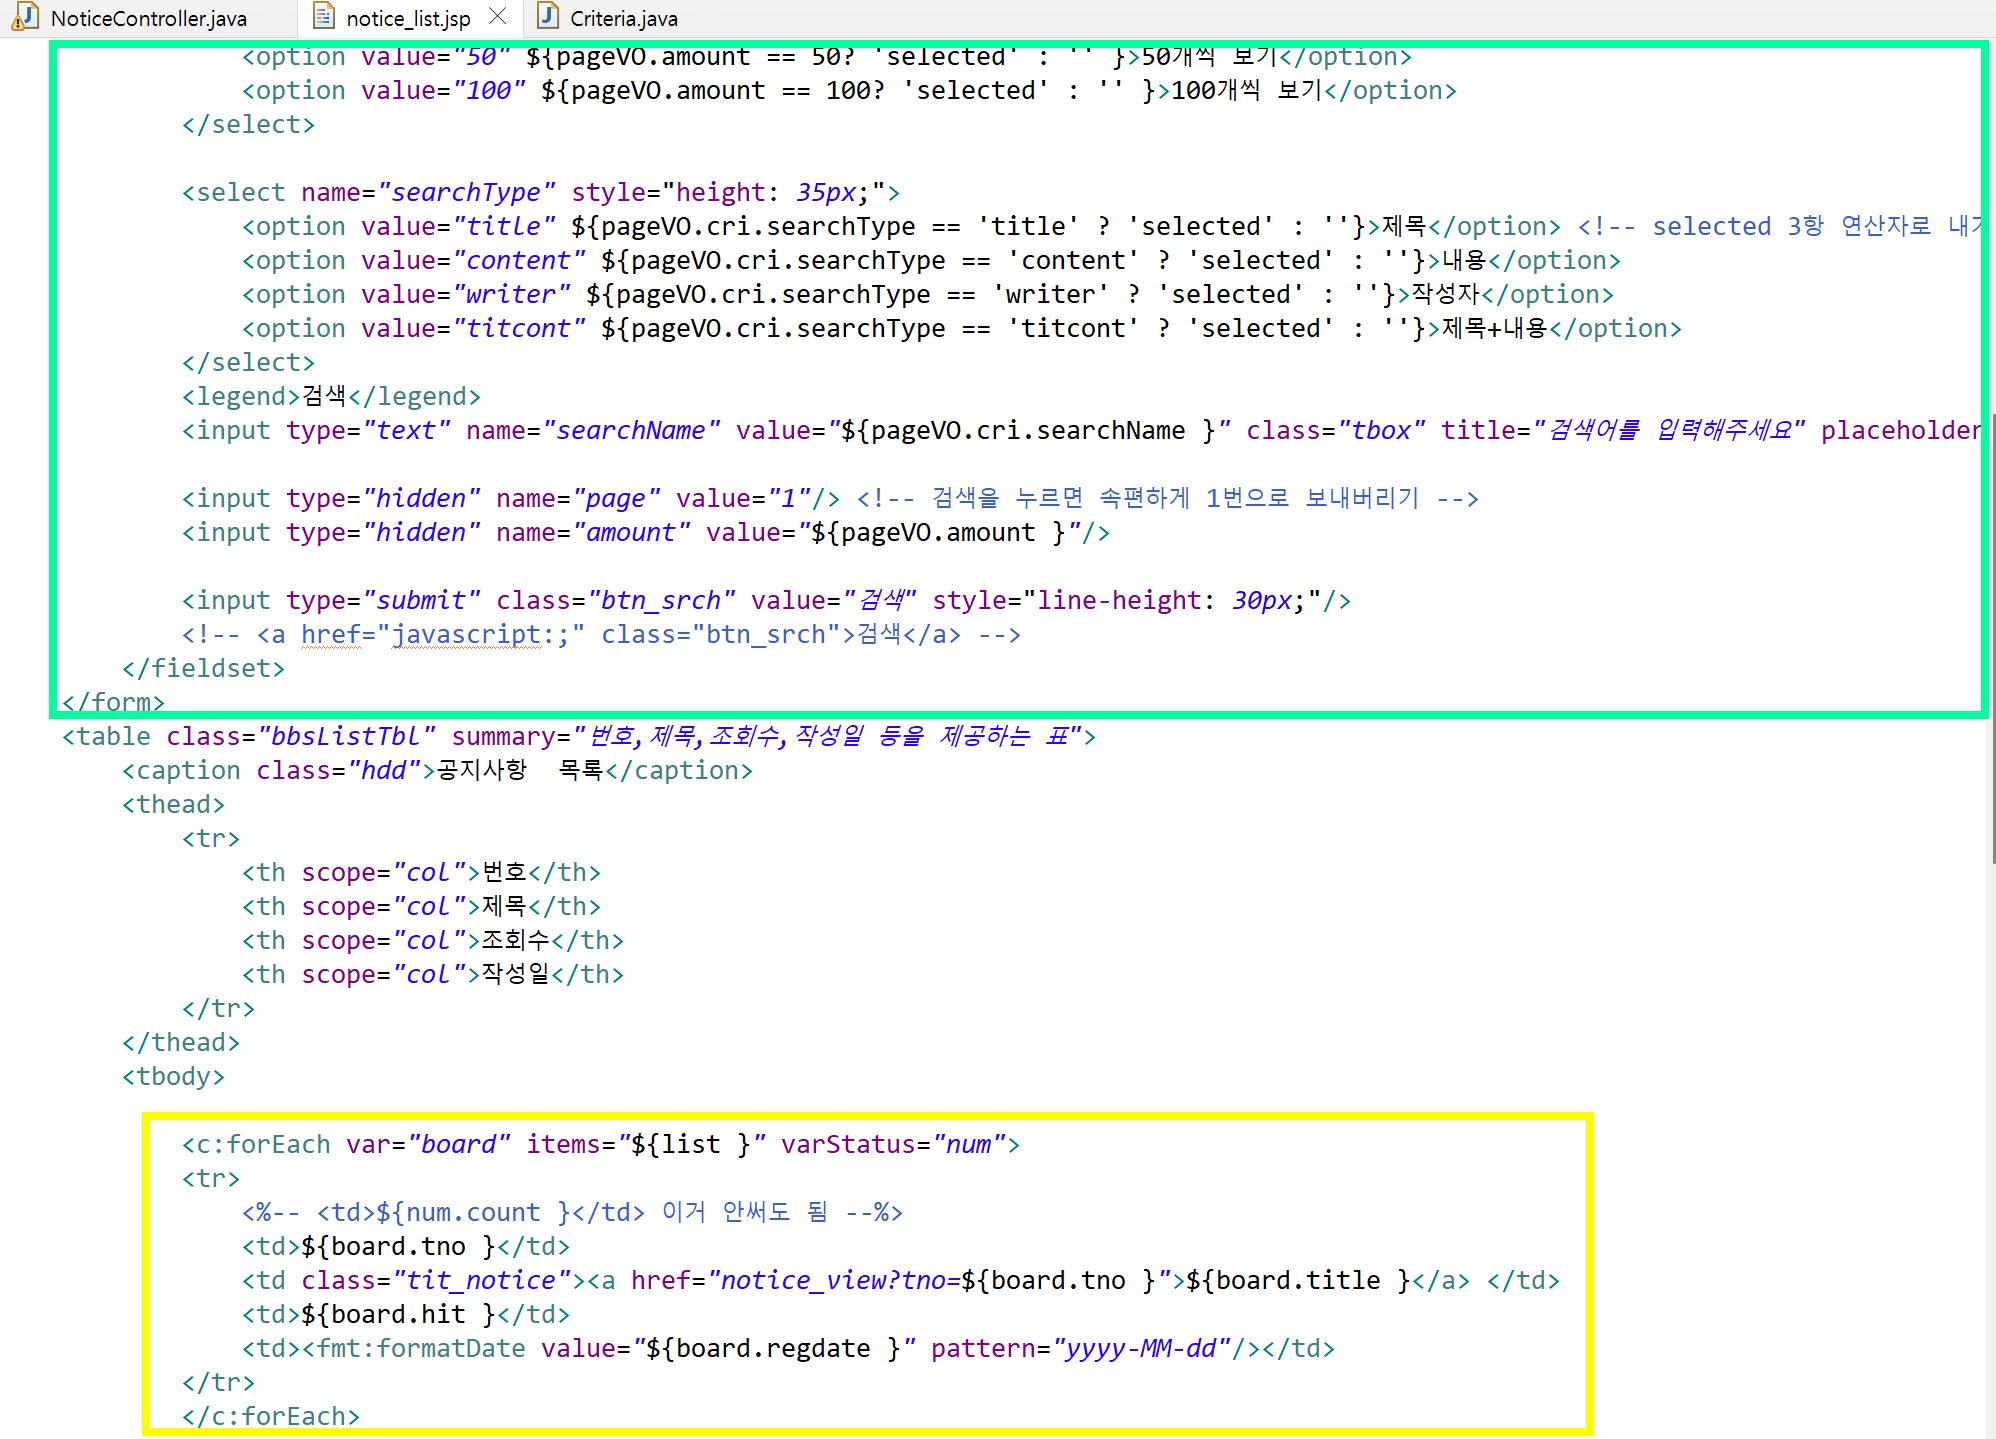Click the Criteria.java file icon

[547, 17]
